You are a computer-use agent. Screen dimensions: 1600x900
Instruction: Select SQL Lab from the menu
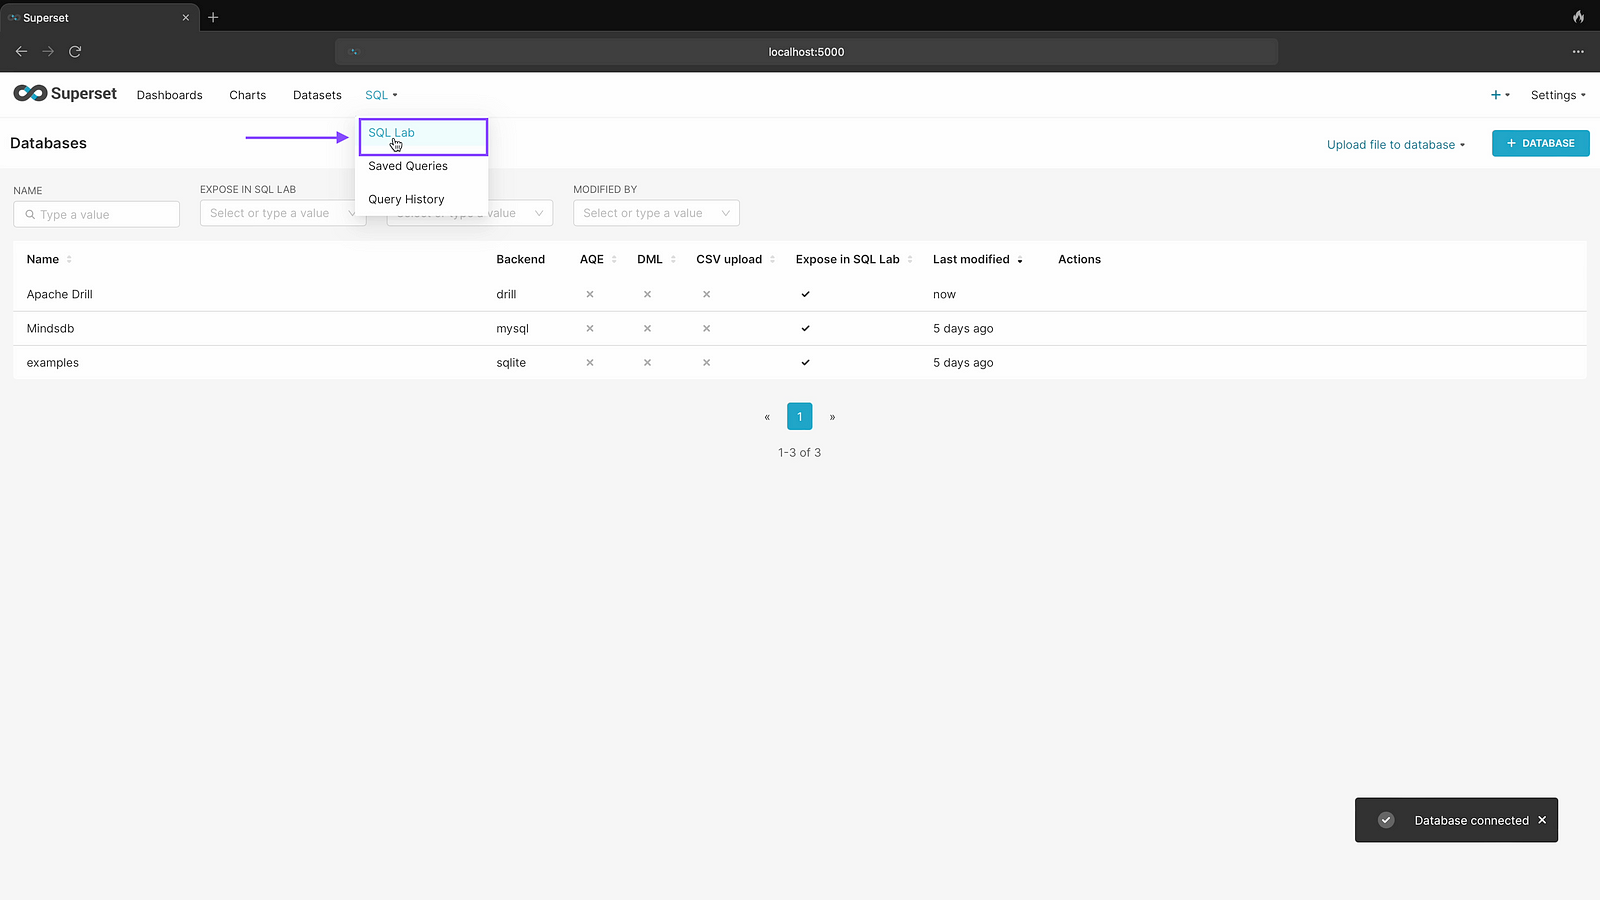click(392, 133)
